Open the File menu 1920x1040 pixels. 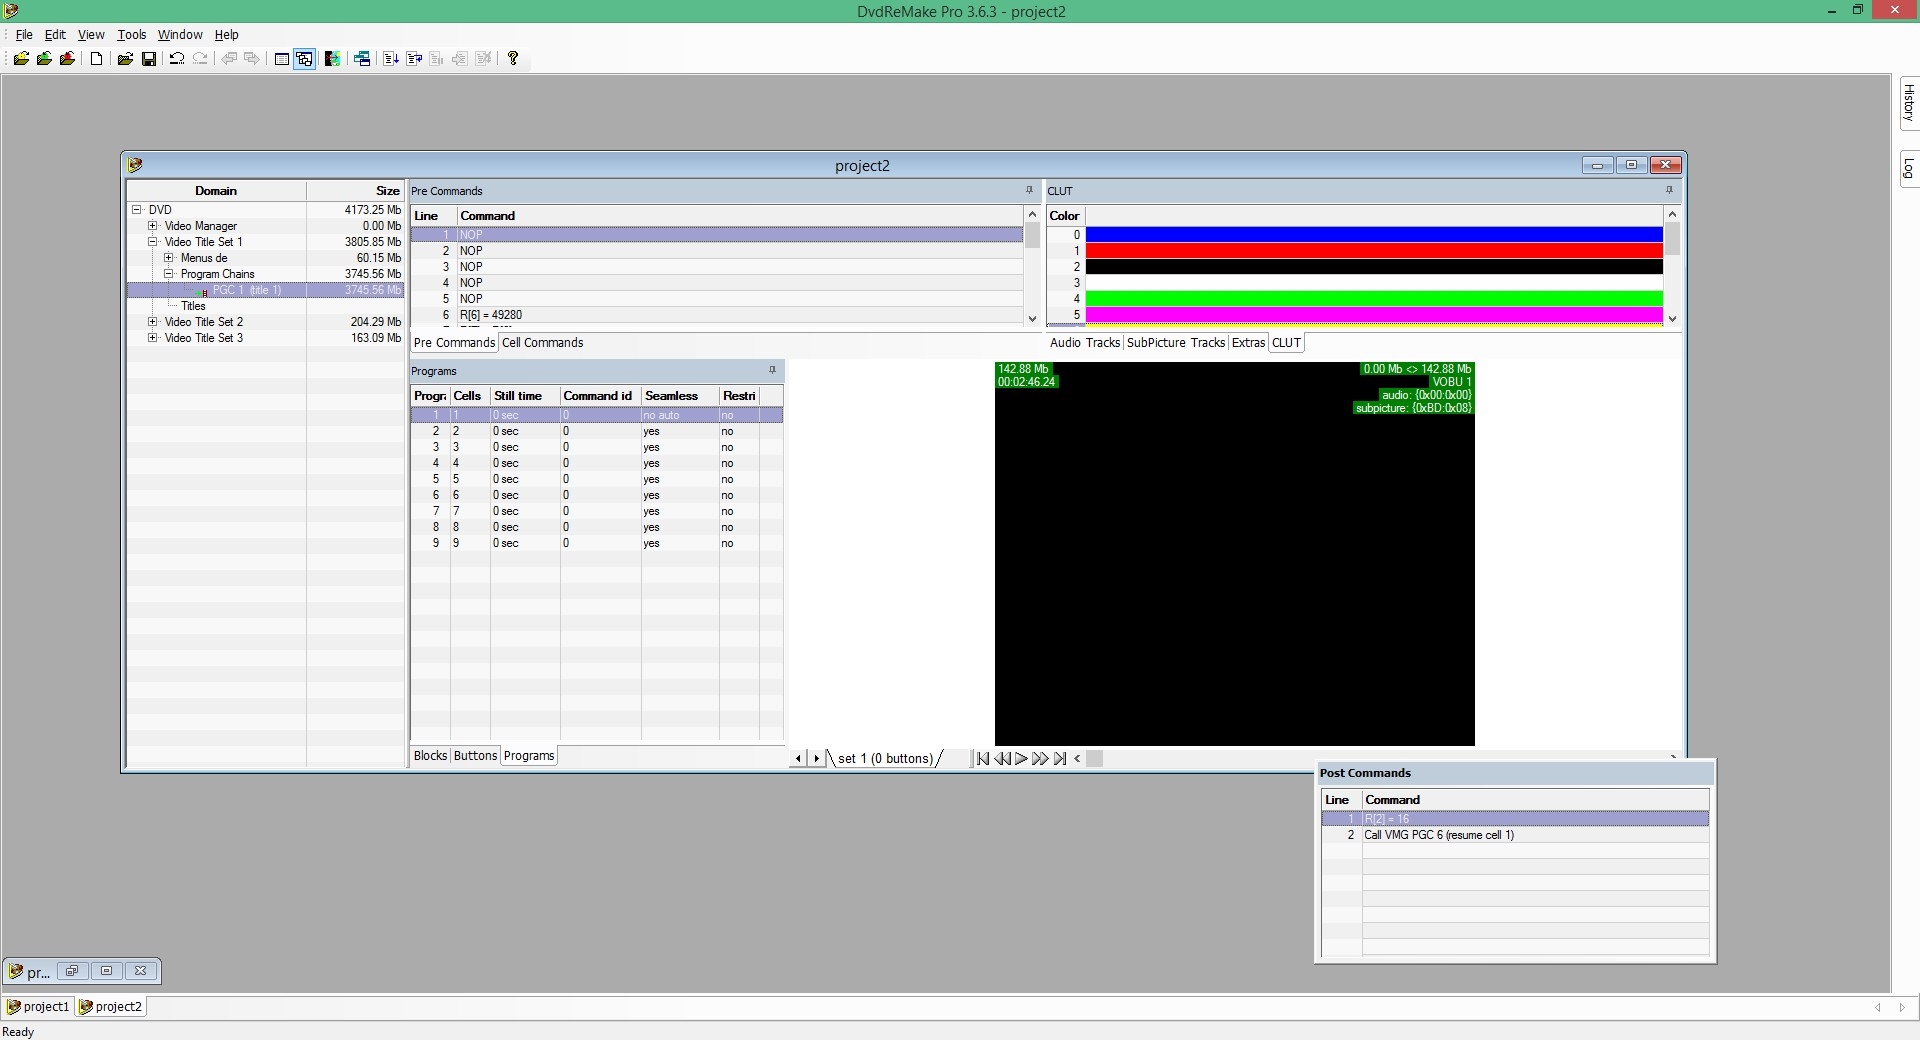coord(24,34)
